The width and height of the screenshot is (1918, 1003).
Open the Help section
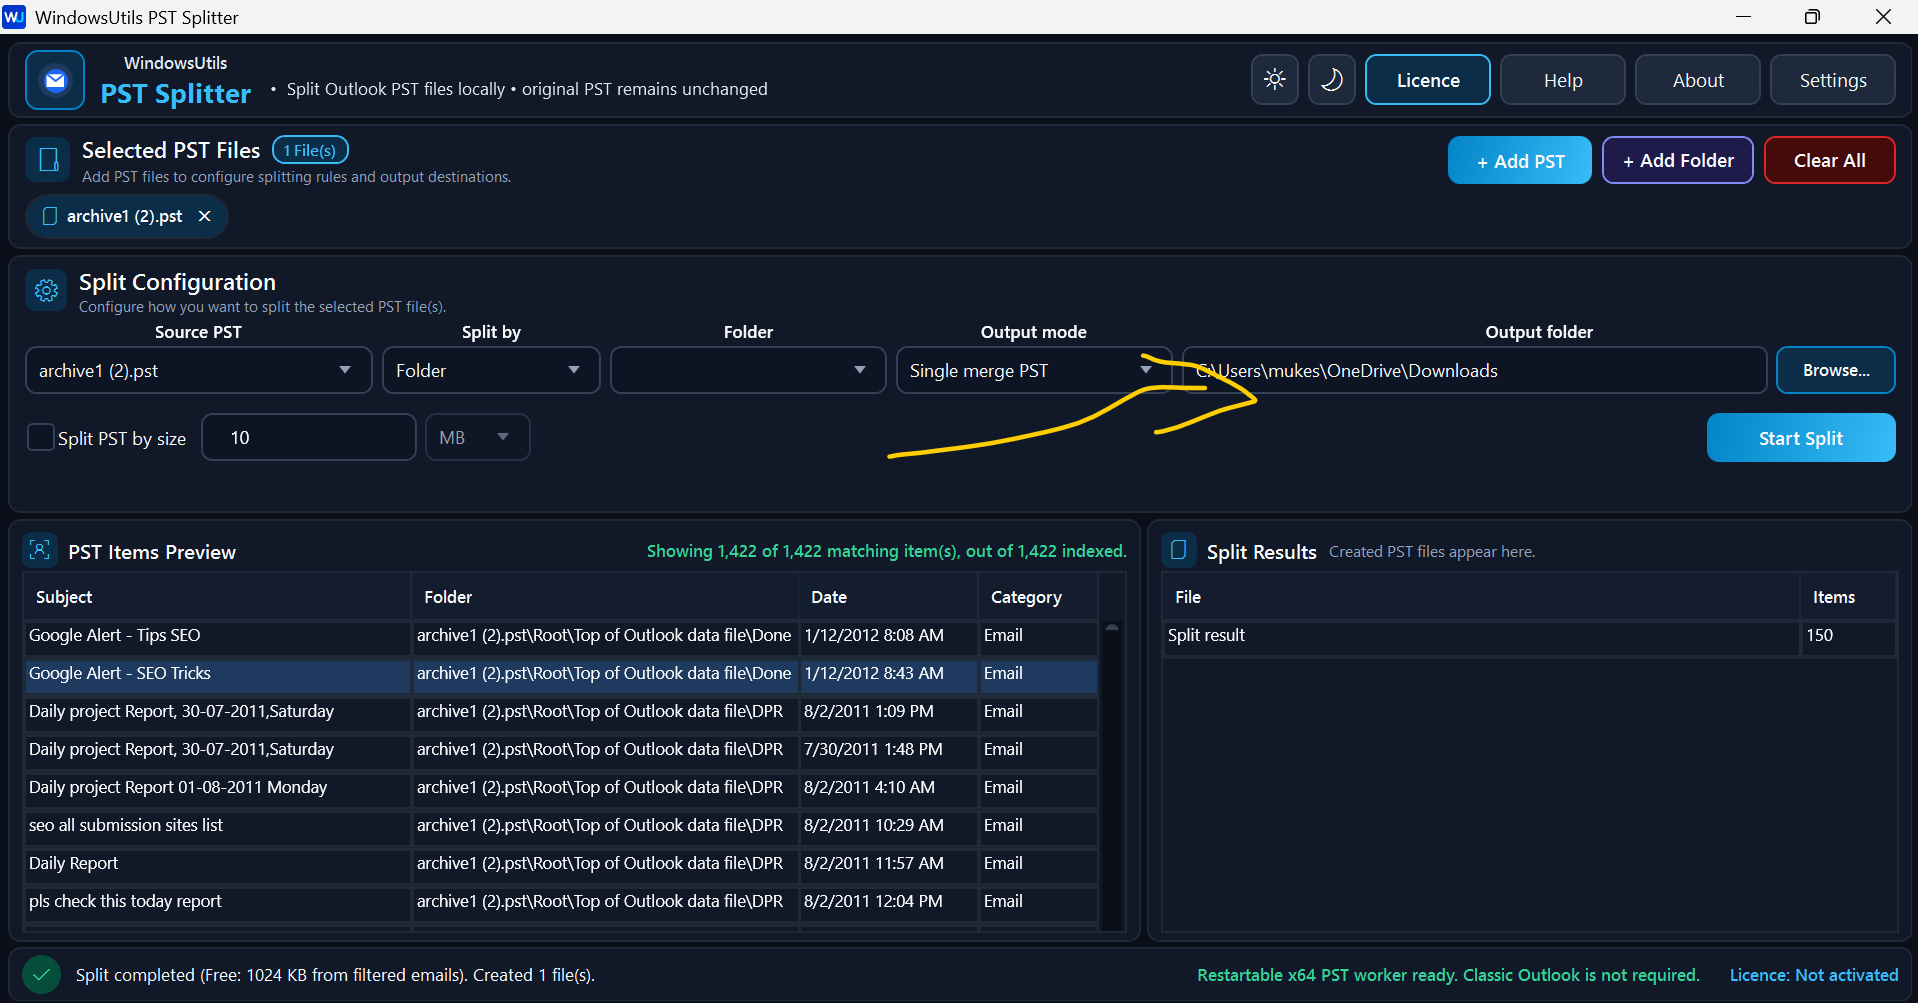pos(1563,80)
